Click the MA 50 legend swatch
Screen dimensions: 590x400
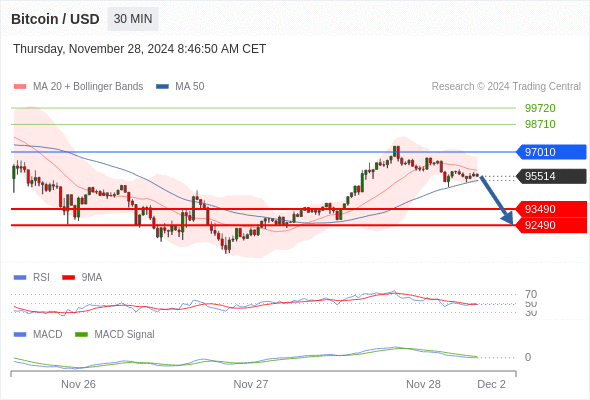pos(162,87)
